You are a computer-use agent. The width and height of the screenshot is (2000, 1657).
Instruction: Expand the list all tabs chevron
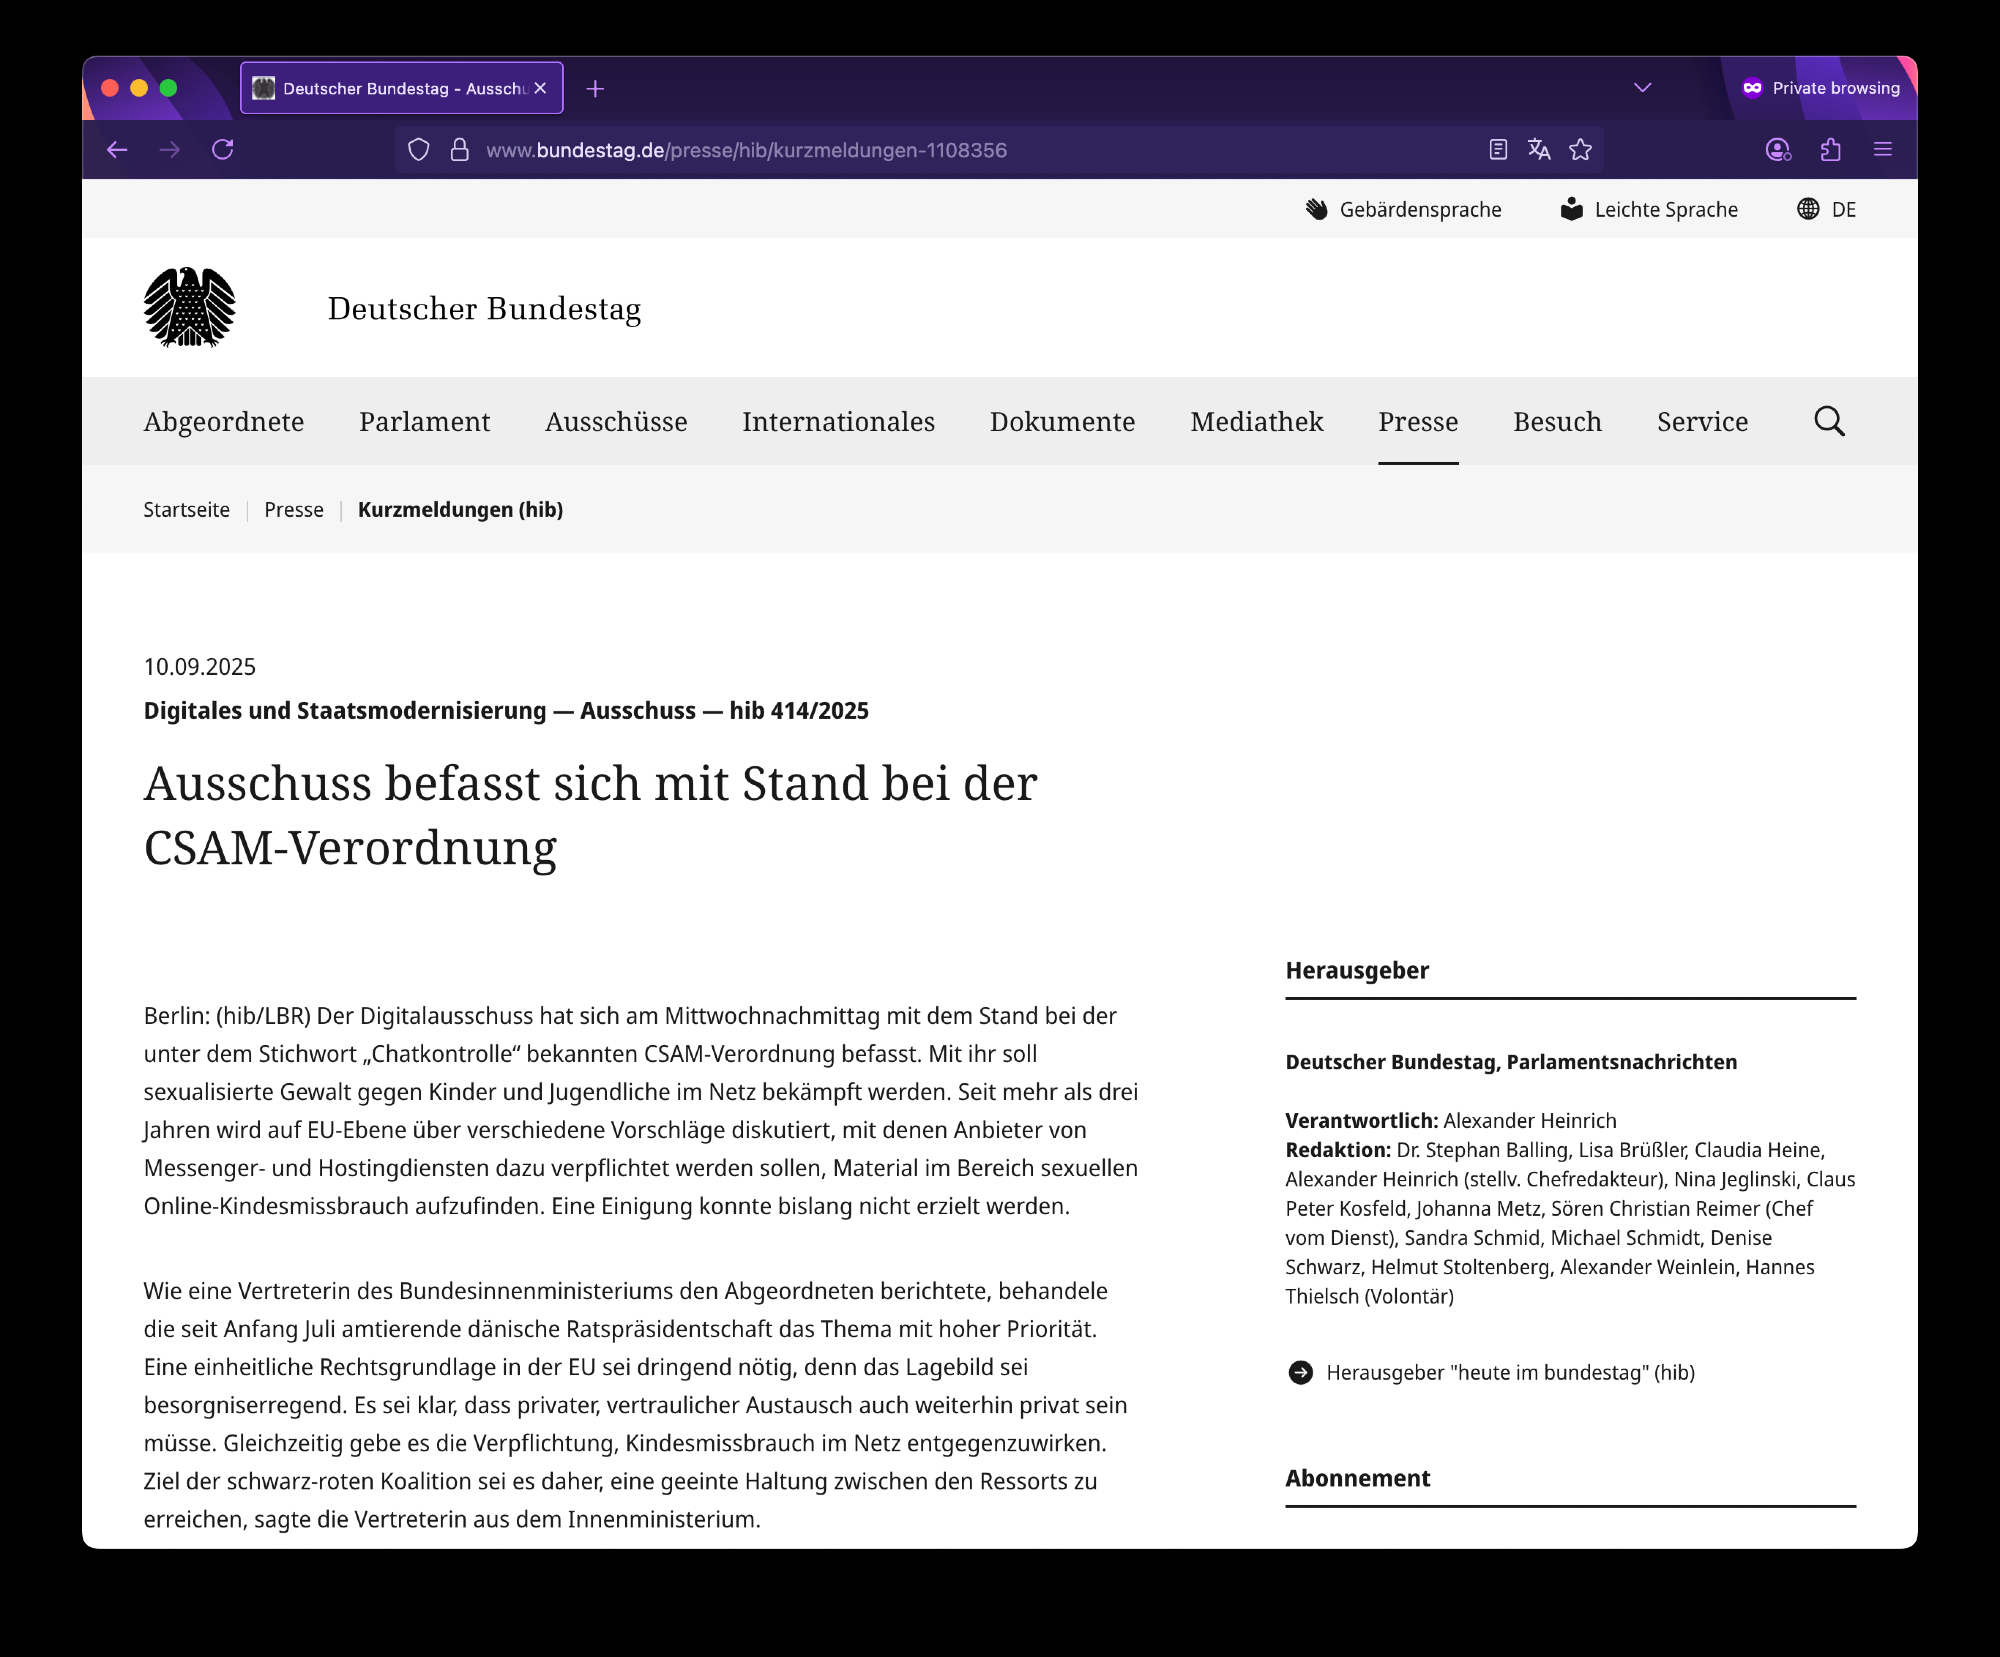tap(1642, 88)
